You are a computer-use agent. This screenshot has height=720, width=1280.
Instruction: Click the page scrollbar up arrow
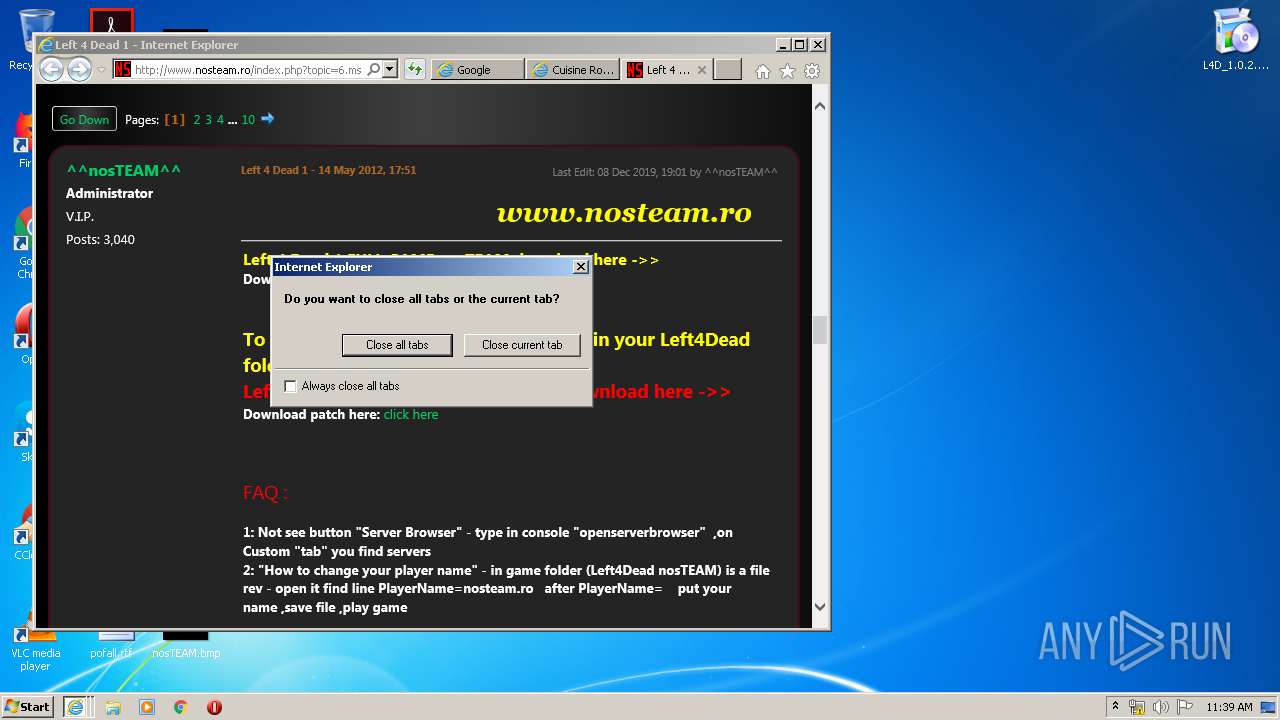pos(820,105)
